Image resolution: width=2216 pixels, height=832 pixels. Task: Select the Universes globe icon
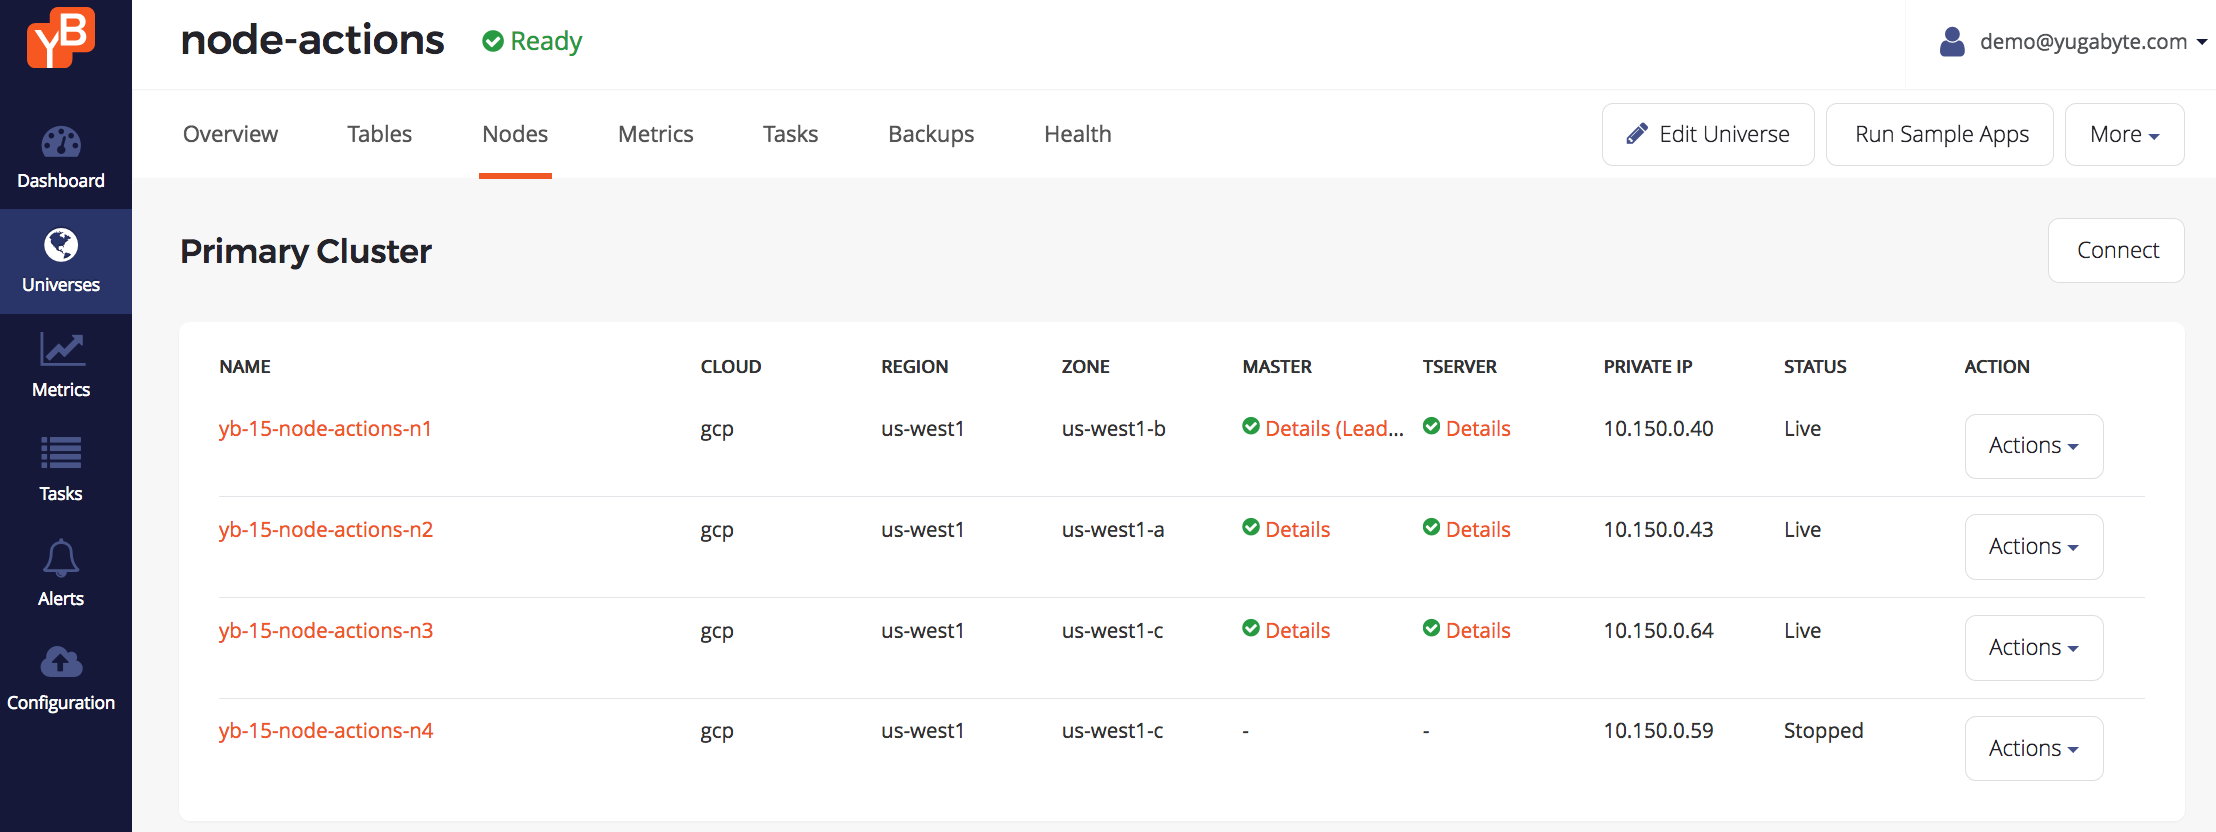[61, 245]
